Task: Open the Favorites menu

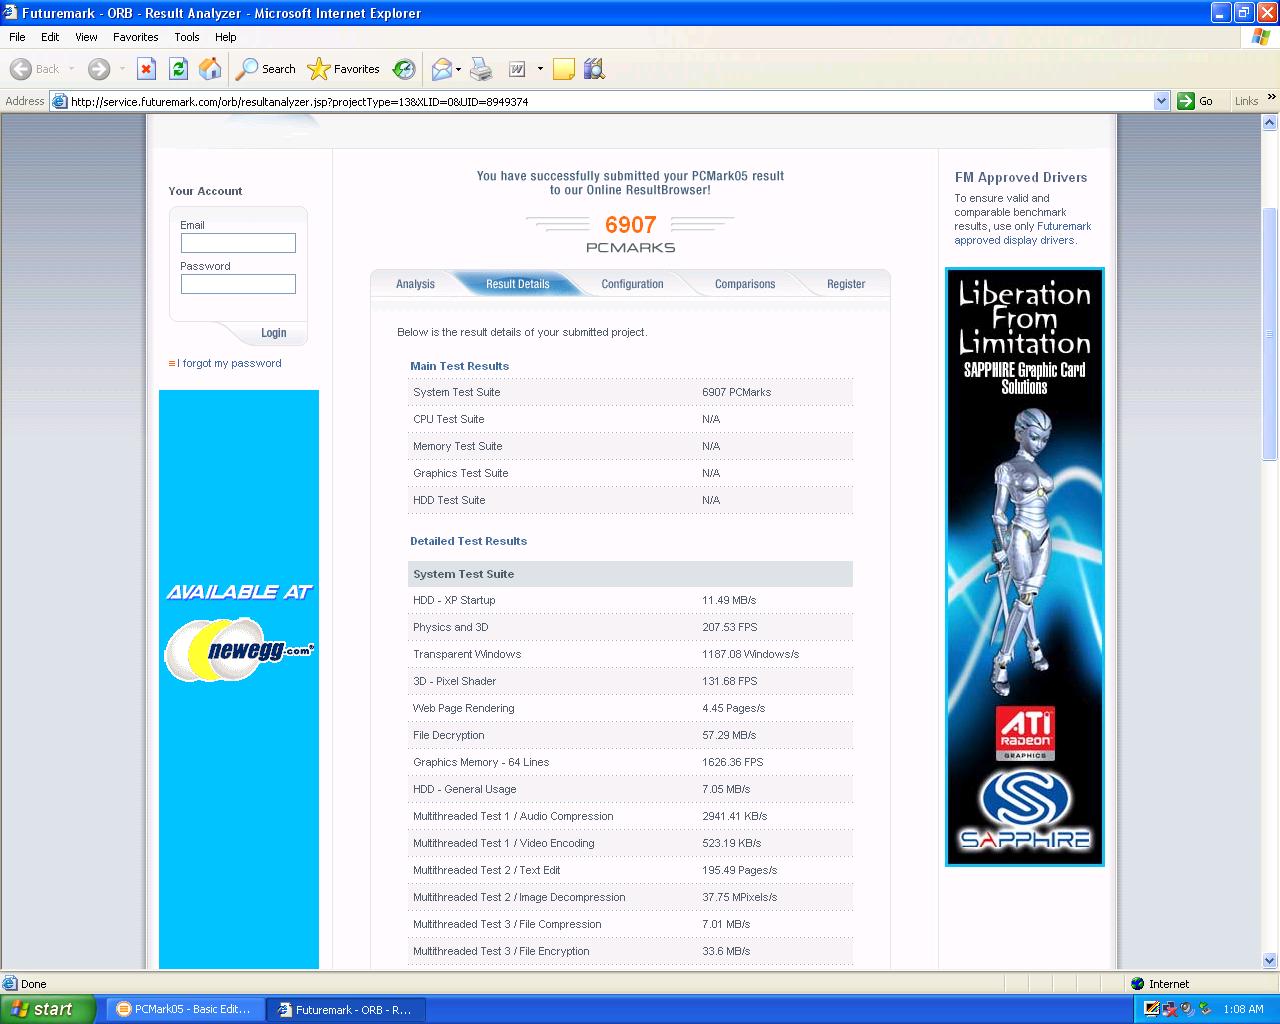Action: pyautogui.click(x=136, y=37)
